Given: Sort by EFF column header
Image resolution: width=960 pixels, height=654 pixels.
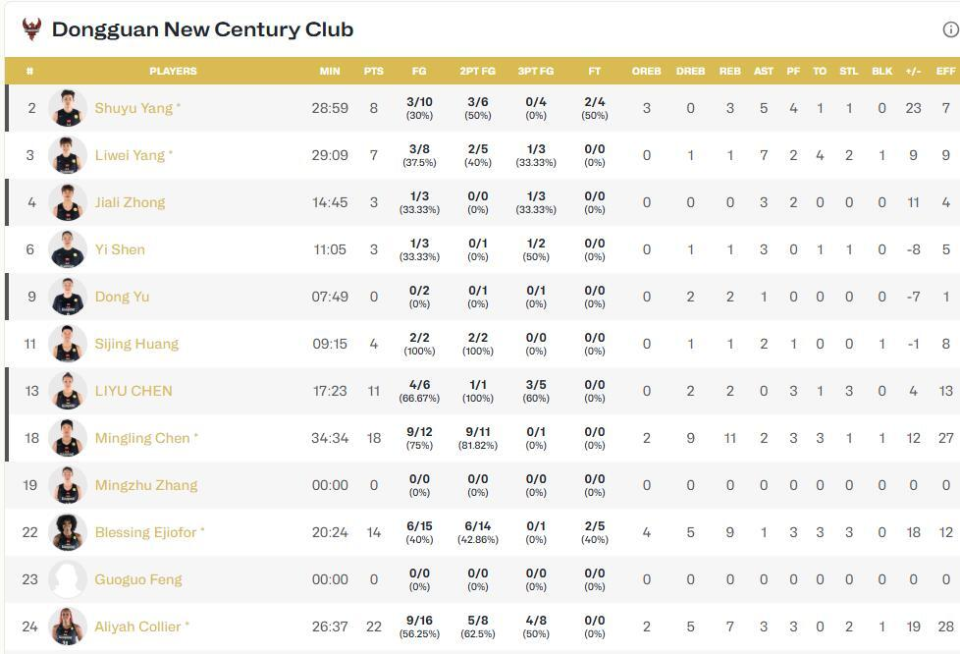Looking at the screenshot, I should 945,71.
